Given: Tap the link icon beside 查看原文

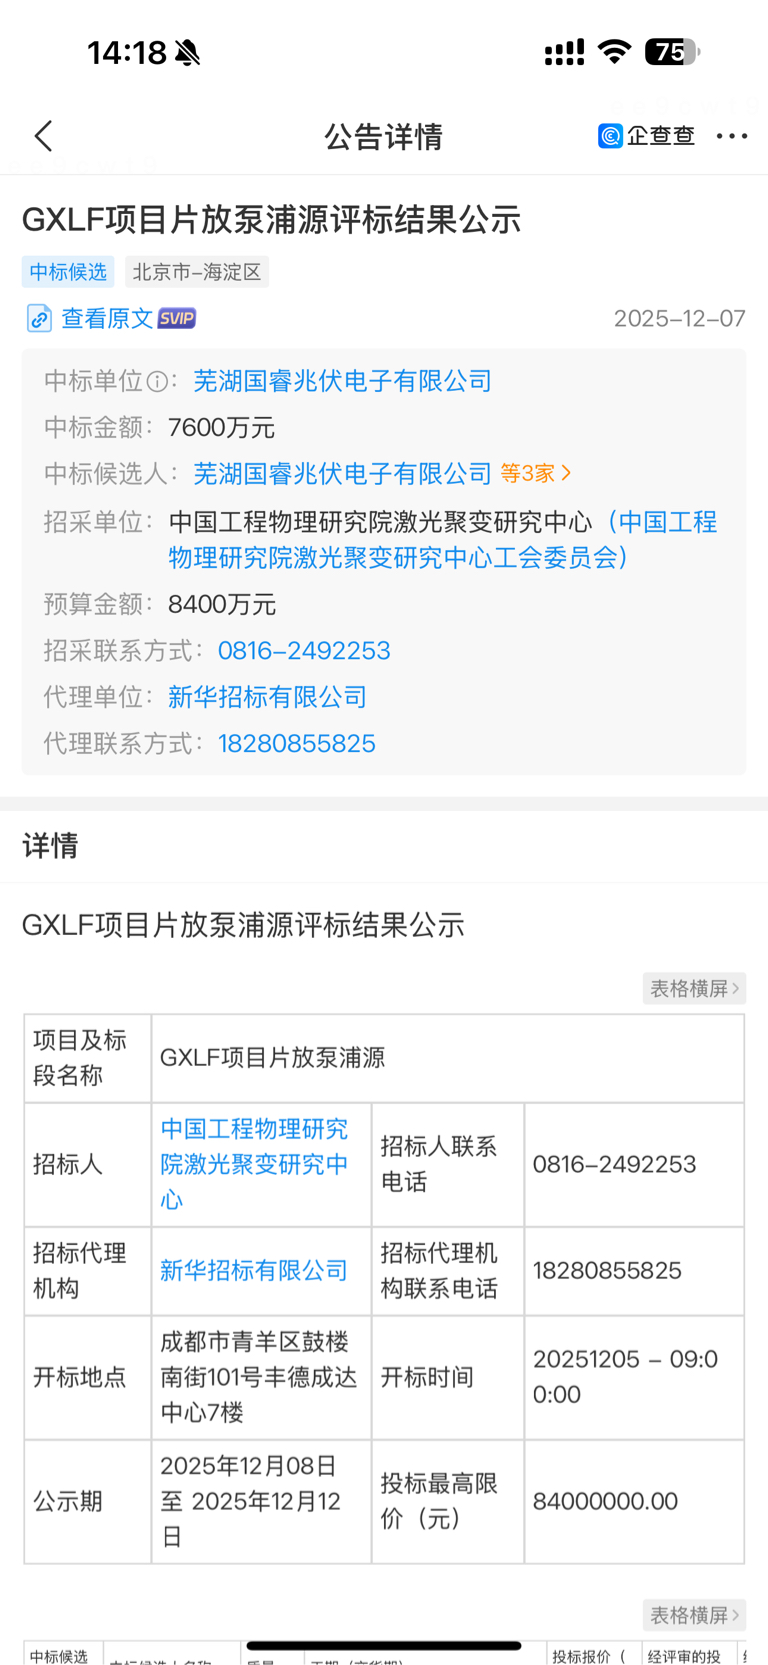Looking at the screenshot, I should 39,319.
